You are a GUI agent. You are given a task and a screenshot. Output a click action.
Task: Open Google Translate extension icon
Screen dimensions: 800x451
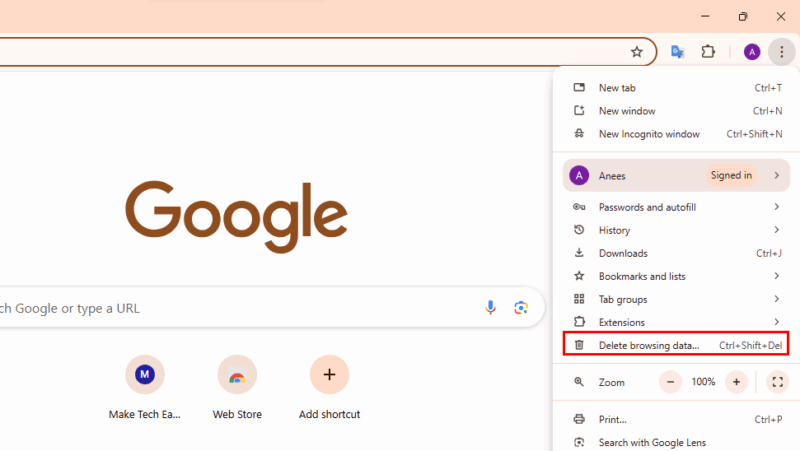pyautogui.click(x=677, y=52)
